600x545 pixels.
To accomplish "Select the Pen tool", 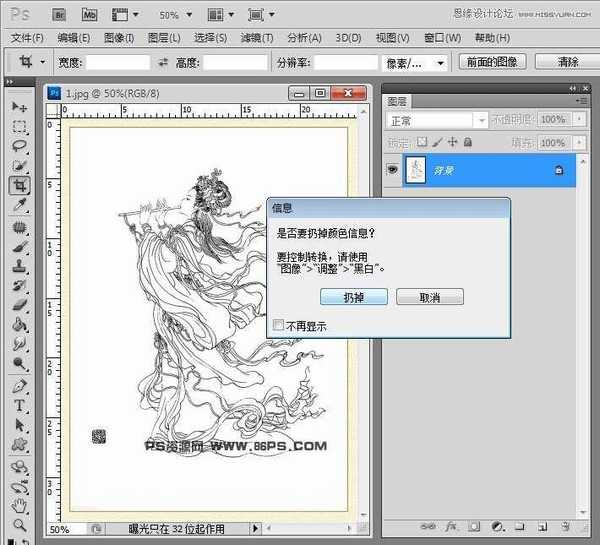I will point(19,385).
